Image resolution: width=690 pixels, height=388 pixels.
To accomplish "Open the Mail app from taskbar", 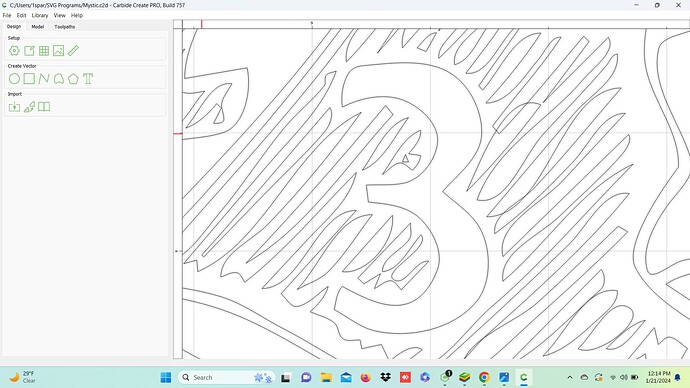I will pos(346,377).
